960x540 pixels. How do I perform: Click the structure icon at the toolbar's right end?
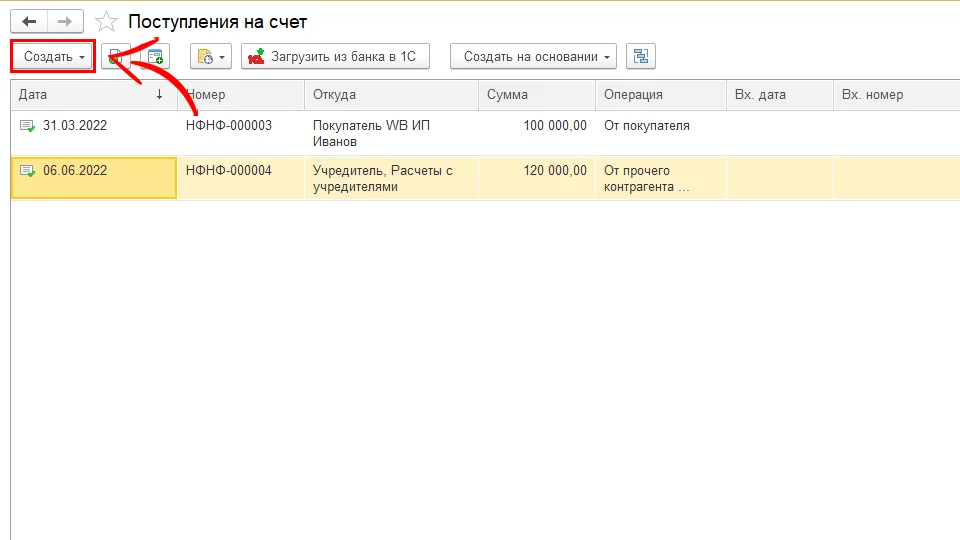point(640,57)
